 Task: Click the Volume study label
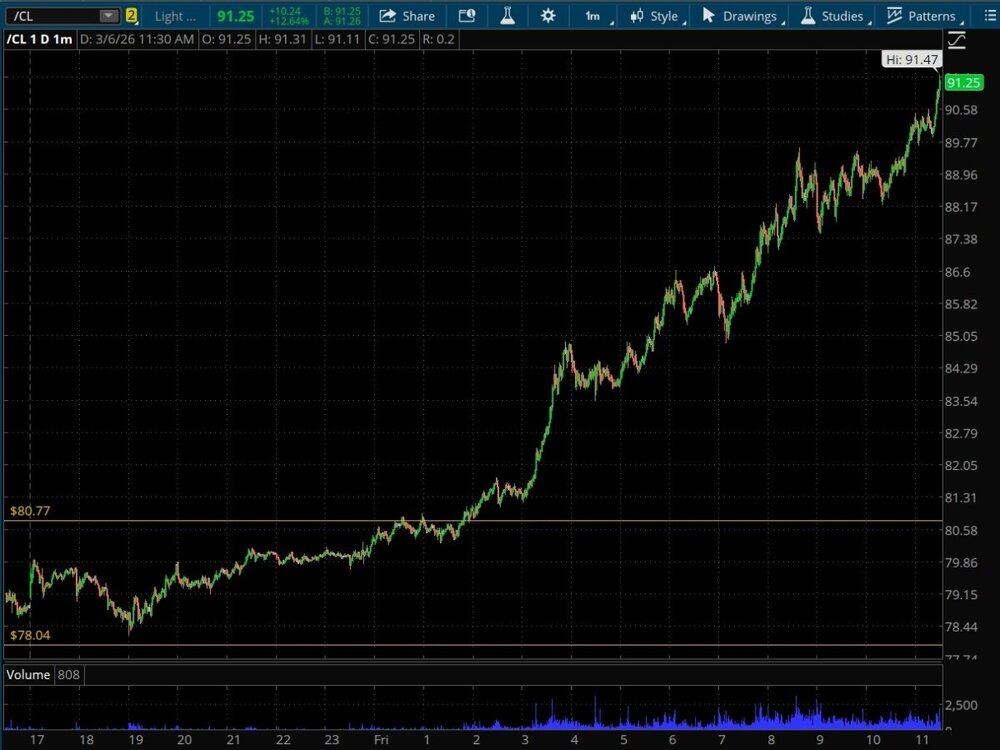tap(28, 675)
